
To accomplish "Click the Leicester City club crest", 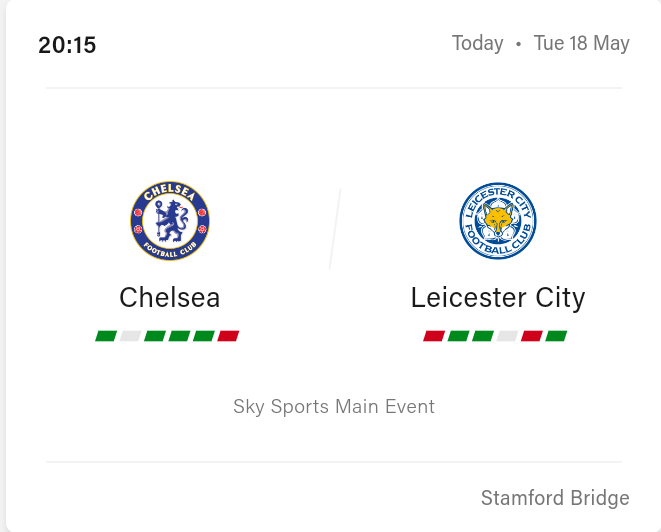I will pos(498,221).
